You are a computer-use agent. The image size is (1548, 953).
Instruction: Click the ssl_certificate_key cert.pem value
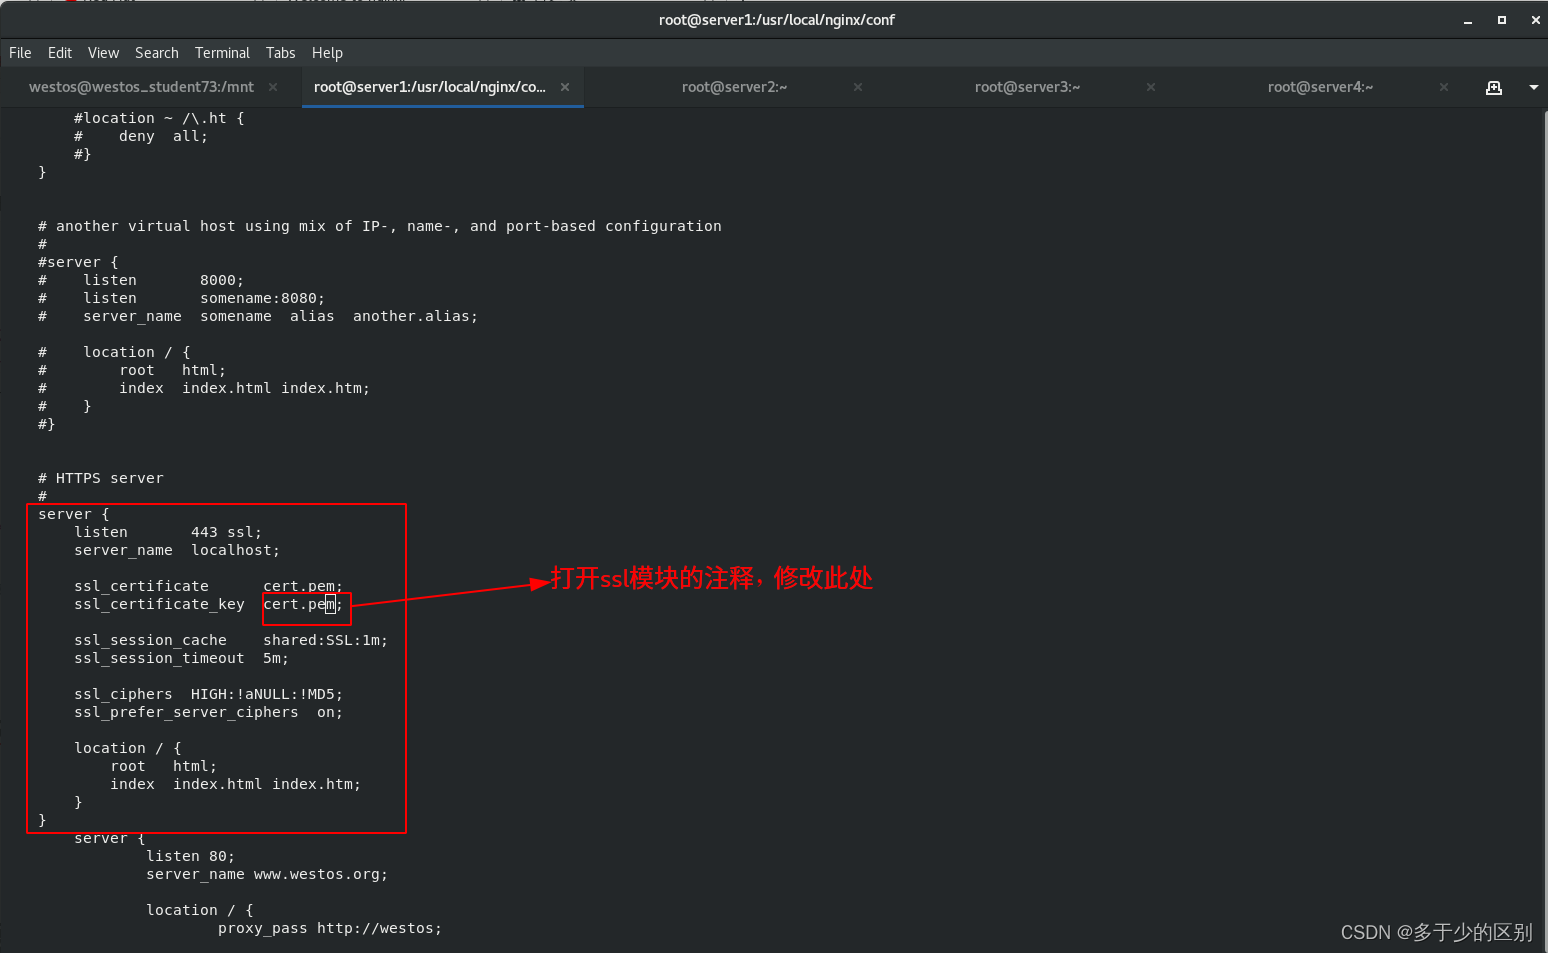pyautogui.click(x=303, y=604)
